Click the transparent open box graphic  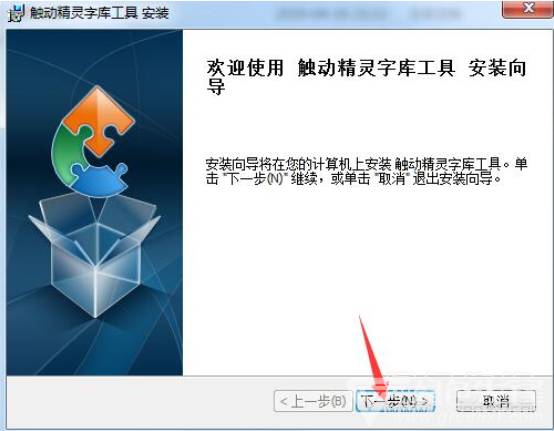click(x=95, y=254)
